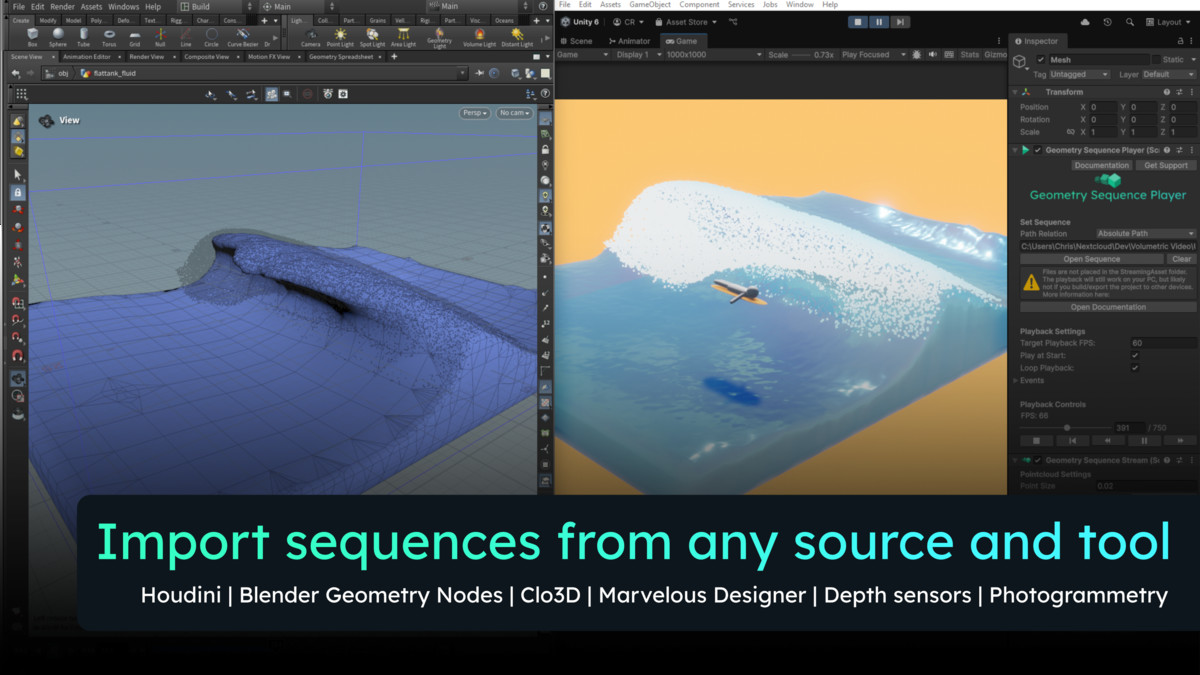Click the Get Support button
The height and width of the screenshot is (675, 1200).
click(1166, 165)
